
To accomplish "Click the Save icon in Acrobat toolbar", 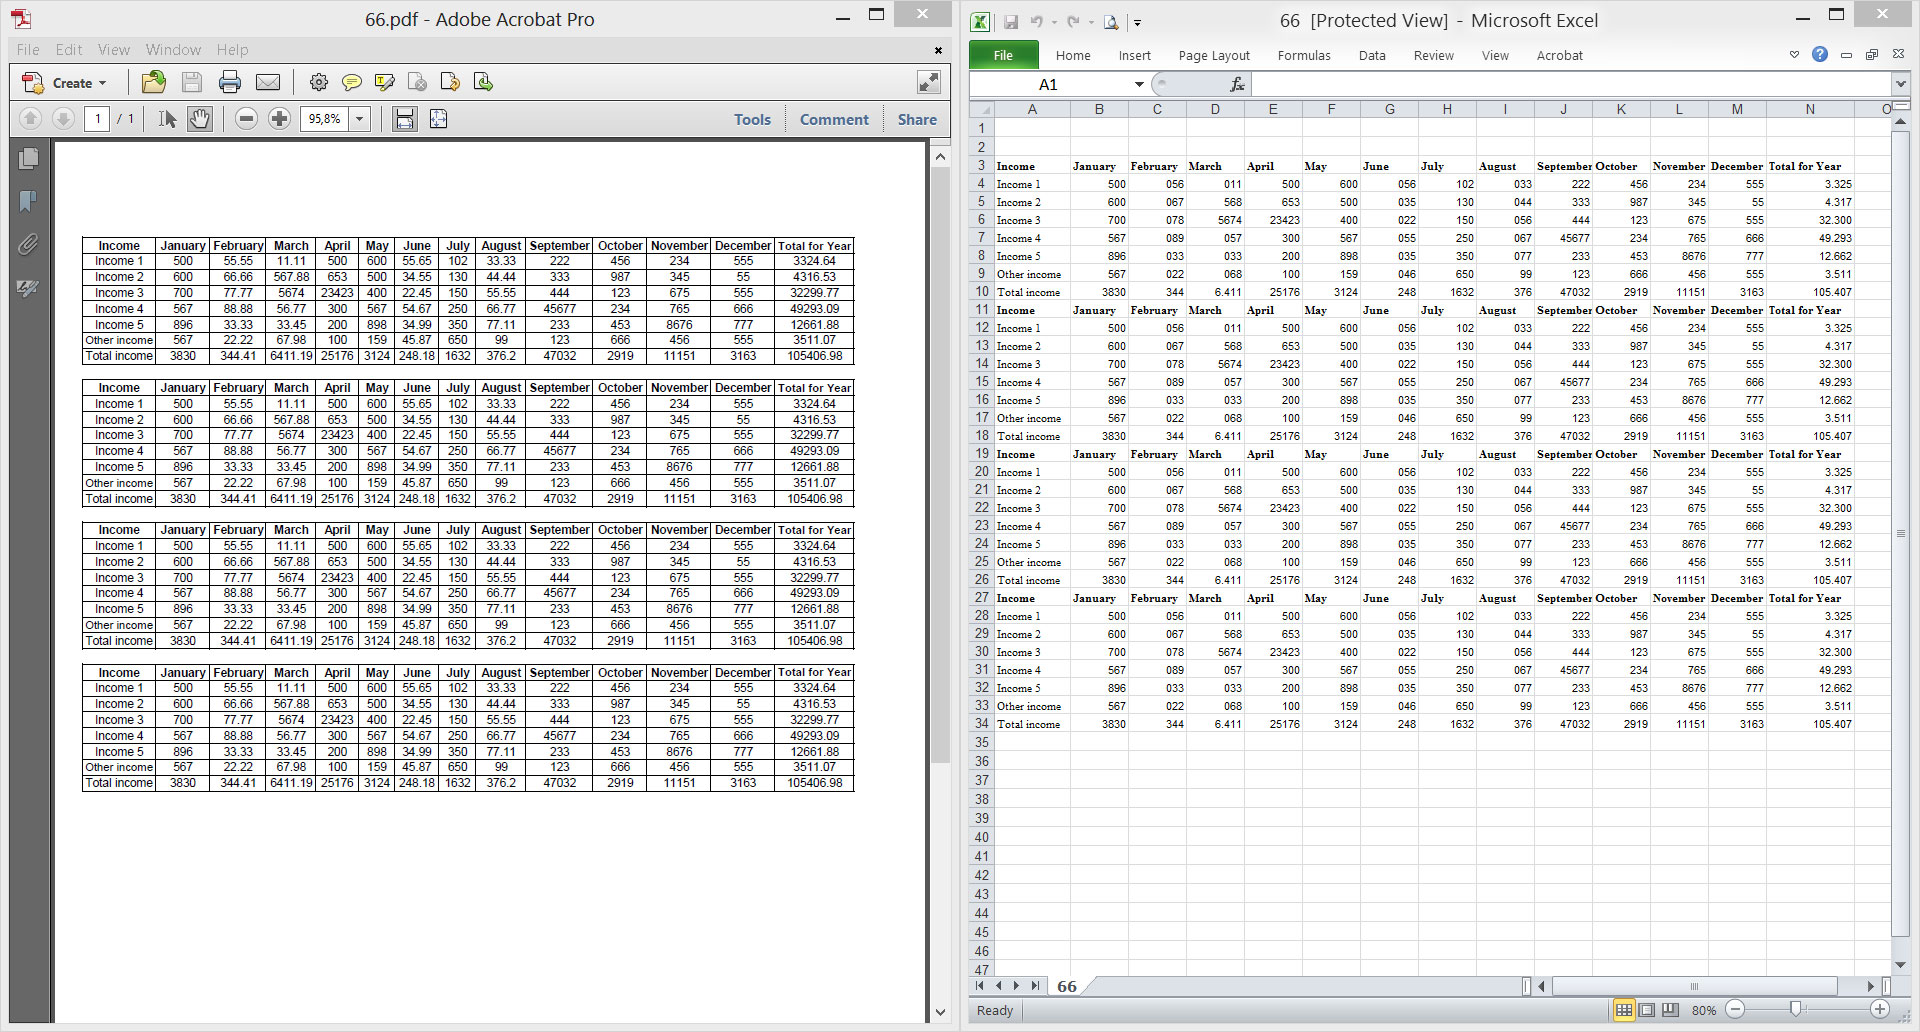I will point(192,83).
